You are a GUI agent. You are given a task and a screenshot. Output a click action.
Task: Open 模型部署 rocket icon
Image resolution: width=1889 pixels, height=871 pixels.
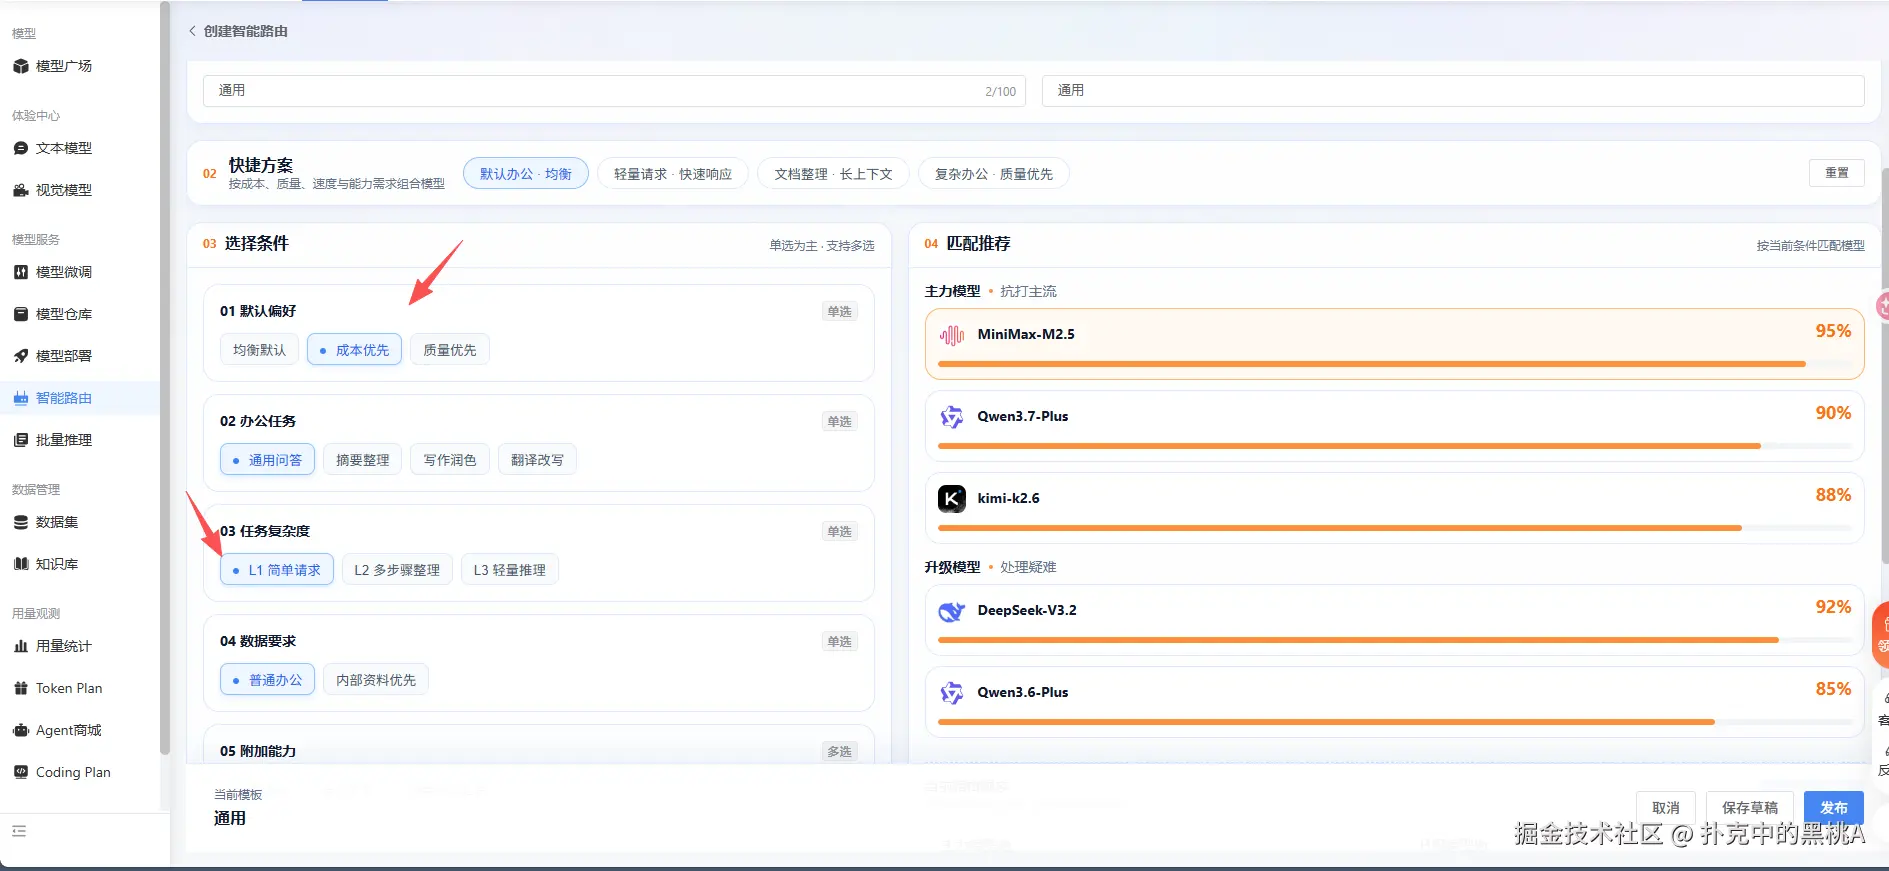[21, 356]
